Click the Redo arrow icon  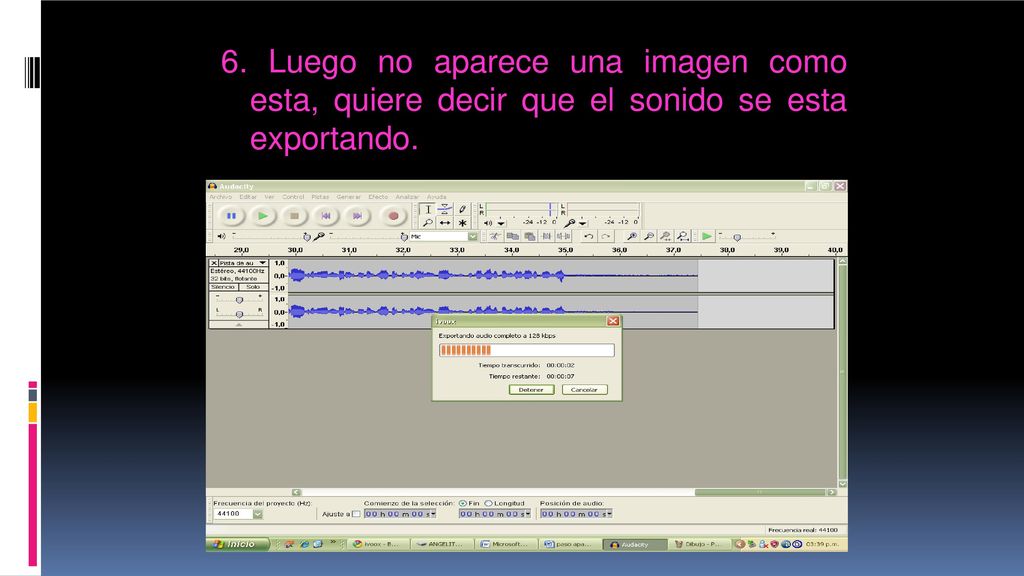tap(606, 236)
